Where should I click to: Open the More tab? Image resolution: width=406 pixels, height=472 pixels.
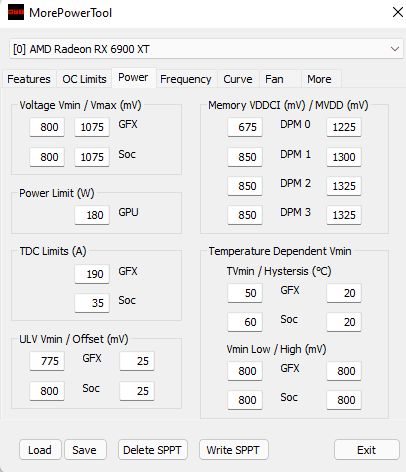[x=319, y=79]
